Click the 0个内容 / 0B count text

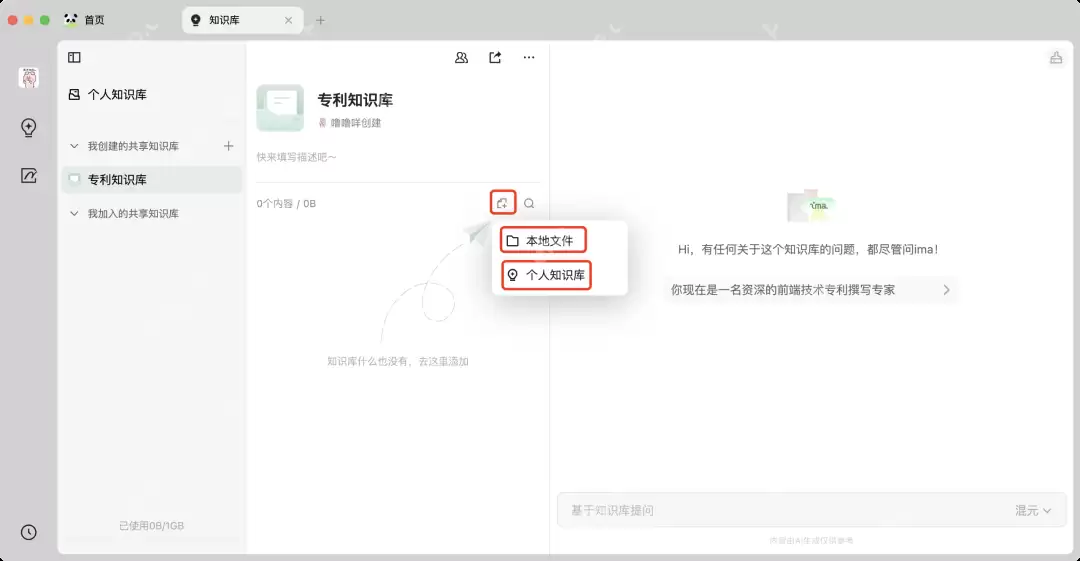(x=286, y=204)
